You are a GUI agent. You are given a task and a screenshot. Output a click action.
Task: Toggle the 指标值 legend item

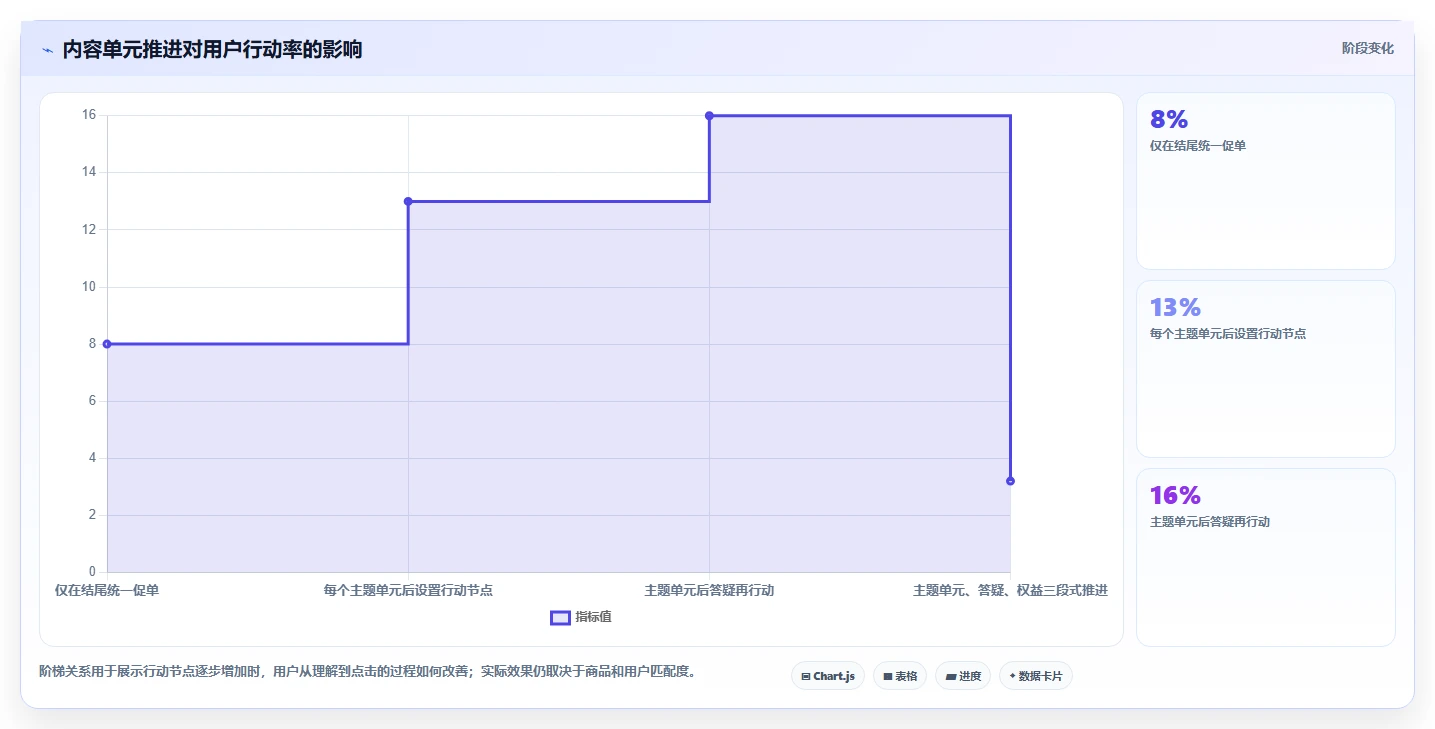pyautogui.click(x=581, y=617)
